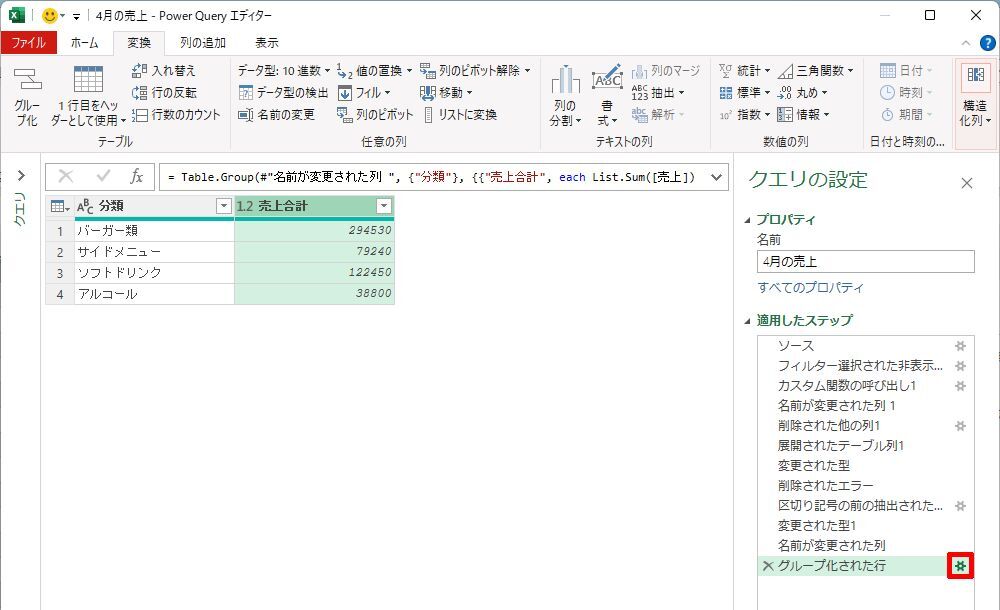
Task: Click the すべてのプロパティ link
Action: pos(810,288)
